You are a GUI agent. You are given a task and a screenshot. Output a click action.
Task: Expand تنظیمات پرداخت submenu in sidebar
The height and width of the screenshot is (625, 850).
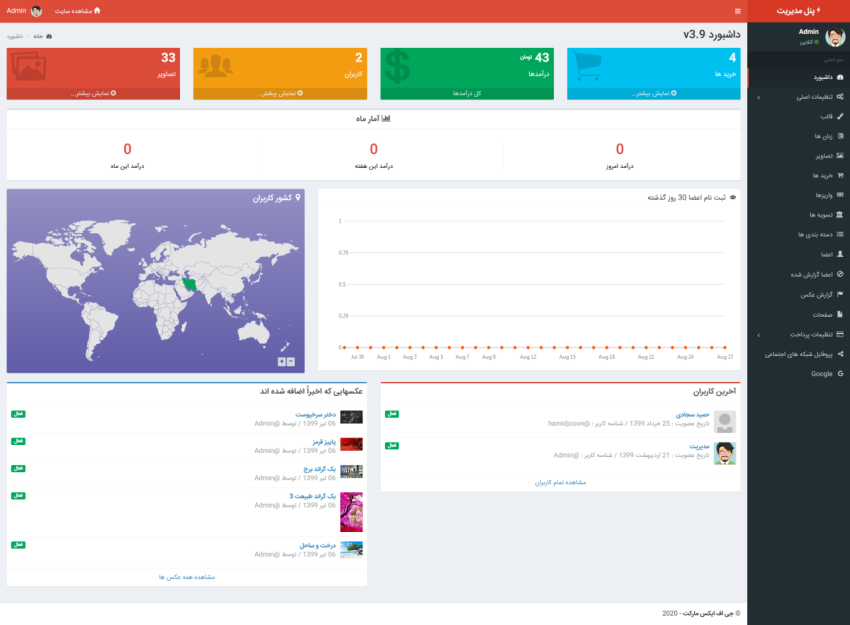[800, 334]
